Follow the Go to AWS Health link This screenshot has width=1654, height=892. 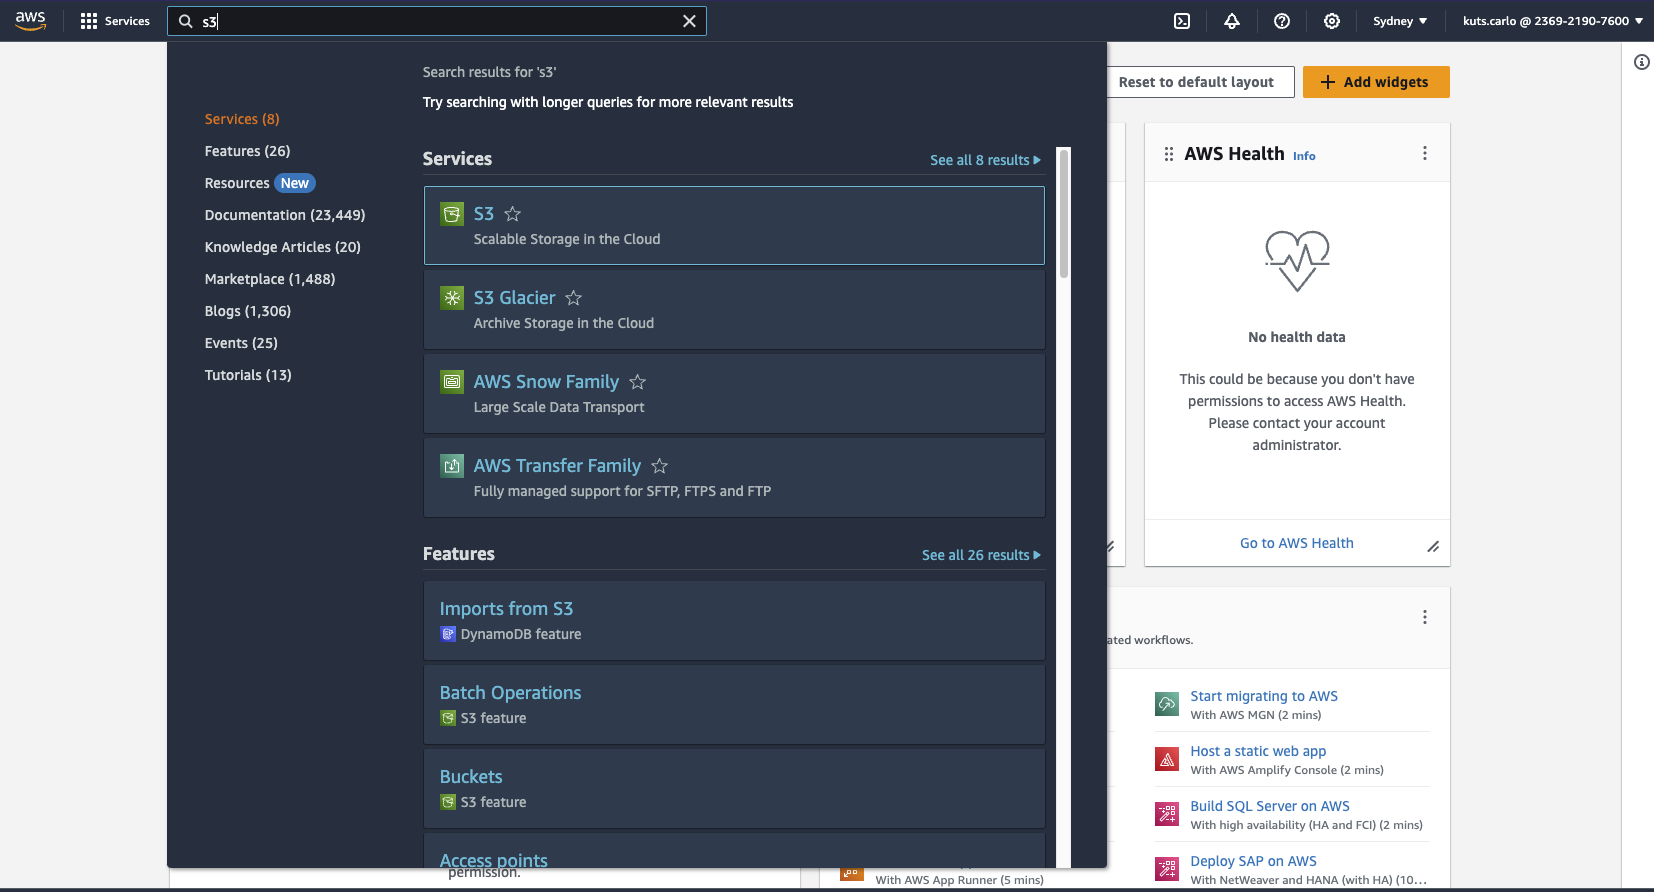[x=1296, y=543]
